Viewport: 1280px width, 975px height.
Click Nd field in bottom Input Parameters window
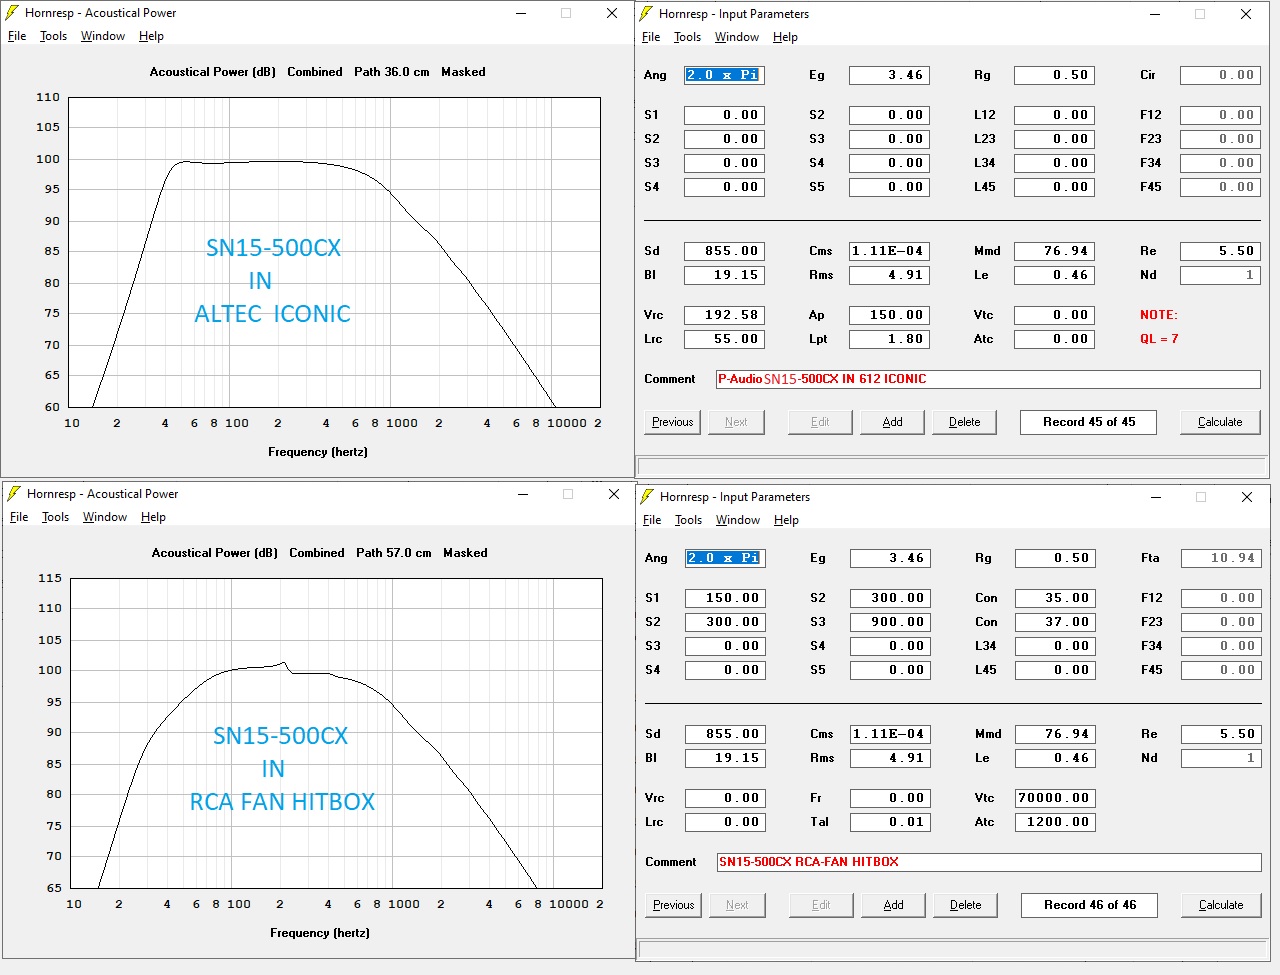1221,758
